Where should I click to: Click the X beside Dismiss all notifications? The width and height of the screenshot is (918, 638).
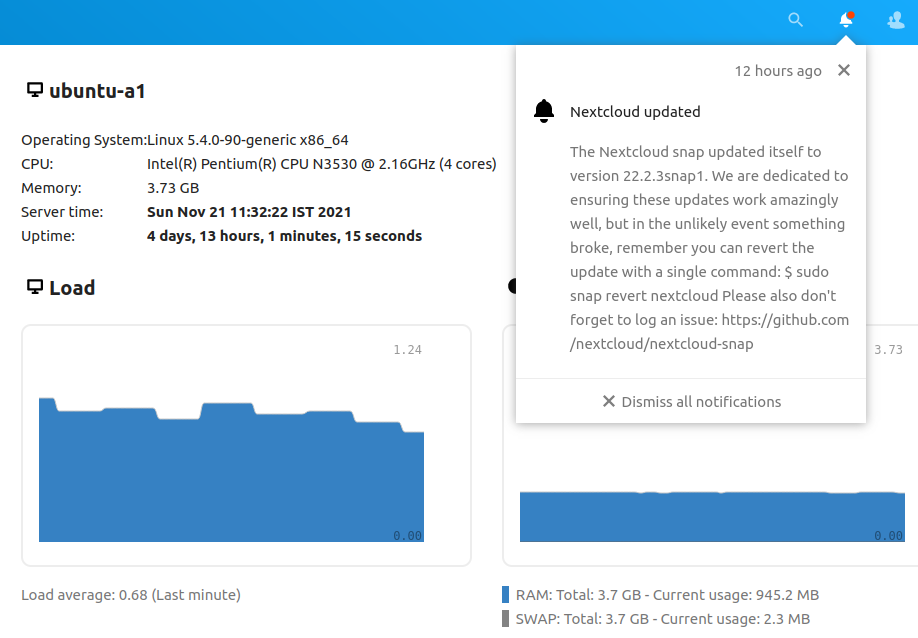click(x=607, y=401)
